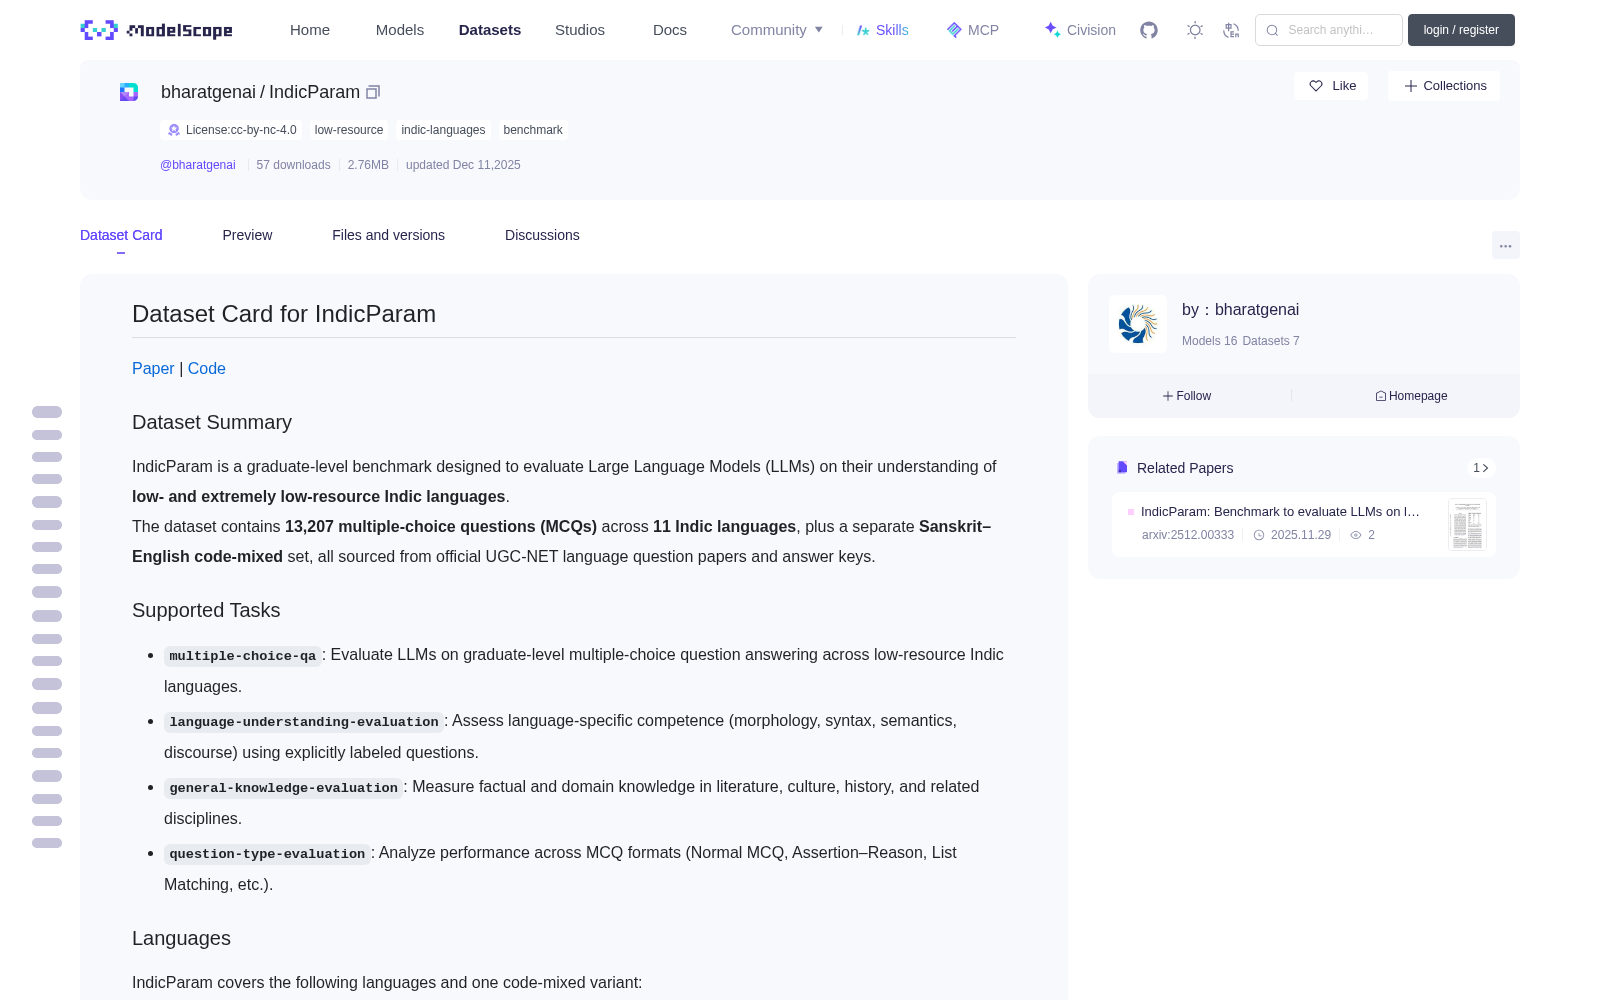The image size is (1600, 1000).
Task: Open the Models menu item
Action: pyautogui.click(x=400, y=30)
